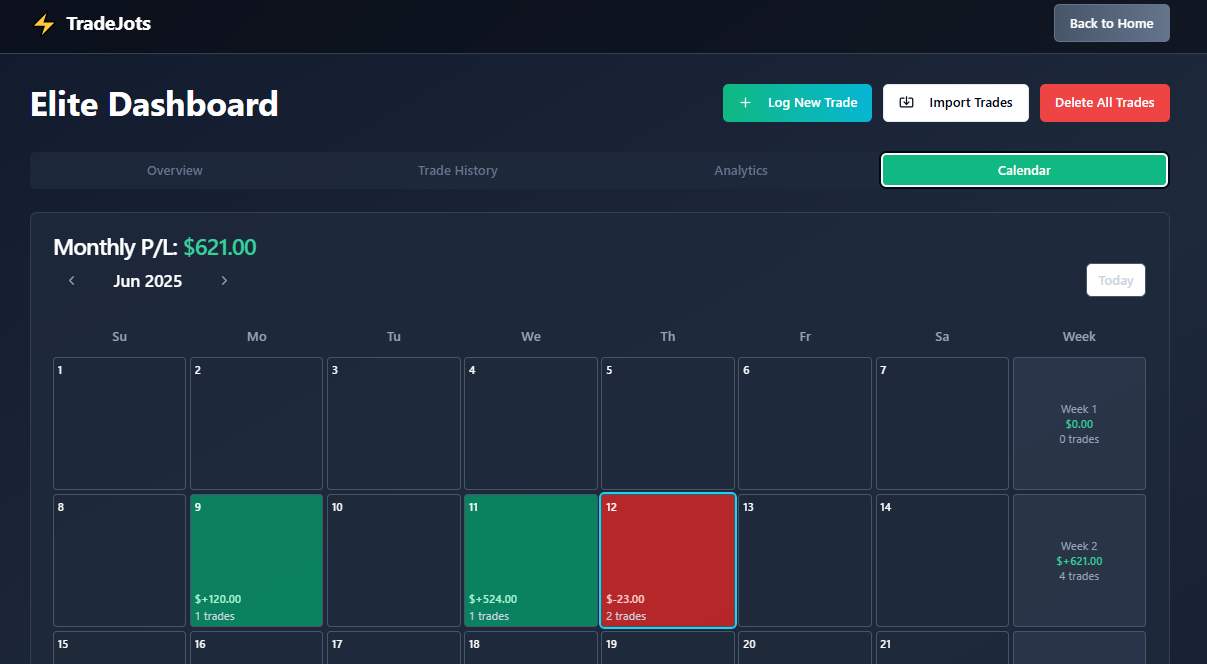The image size is (1207, 664).
Task: Select calendar day 2
Action: point(256,424)
